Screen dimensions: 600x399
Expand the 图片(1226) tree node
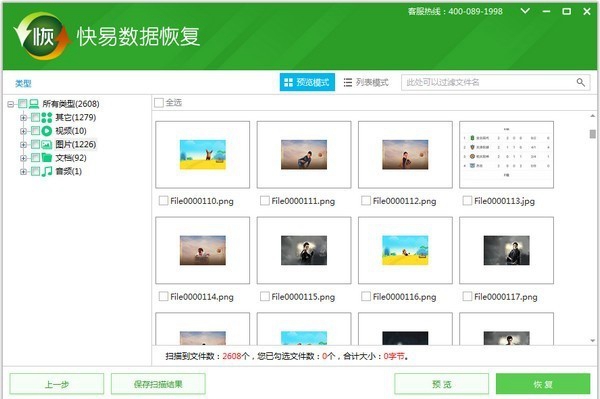(x=23, y=145)
